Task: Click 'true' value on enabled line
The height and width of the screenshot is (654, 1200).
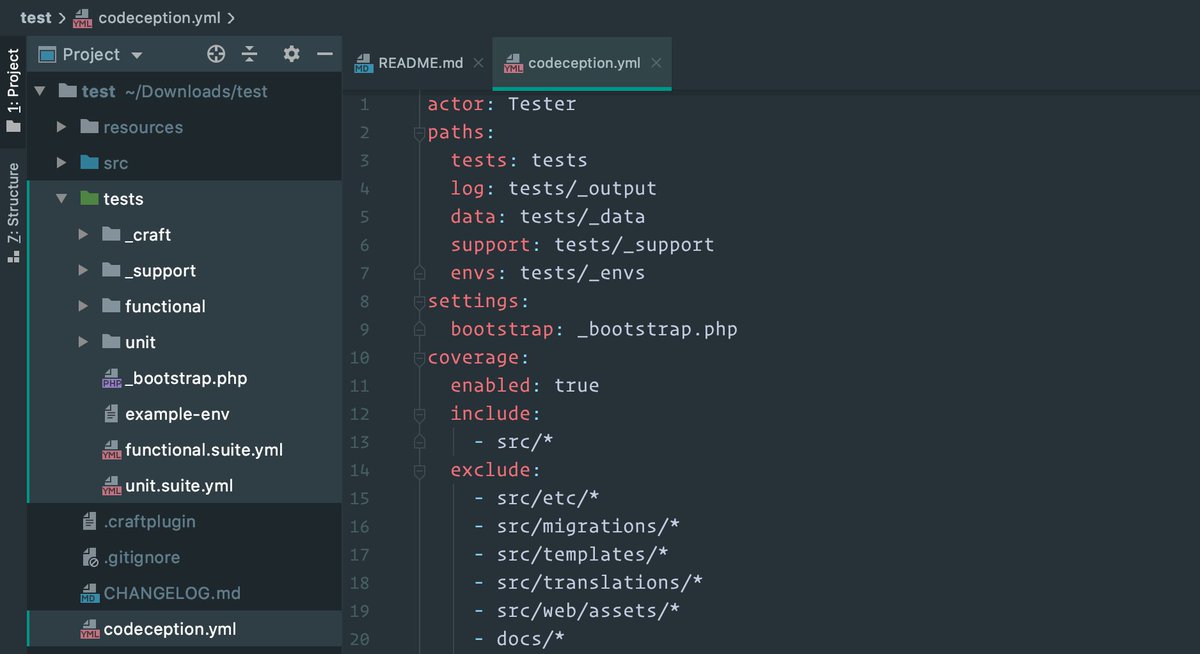Action: point(577,385)
